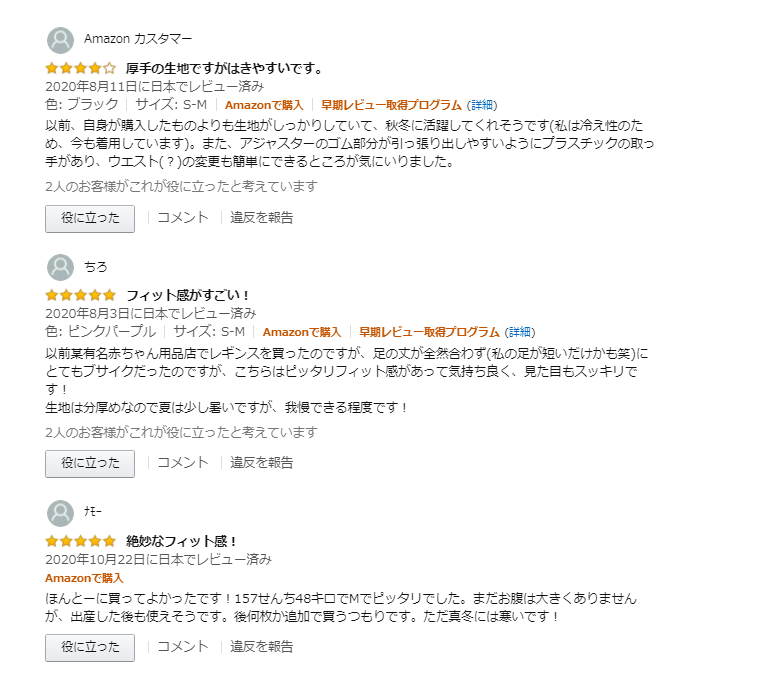Mark the first review as 役に立った
This screenshot has width=769, height=681.
point(90,218)
